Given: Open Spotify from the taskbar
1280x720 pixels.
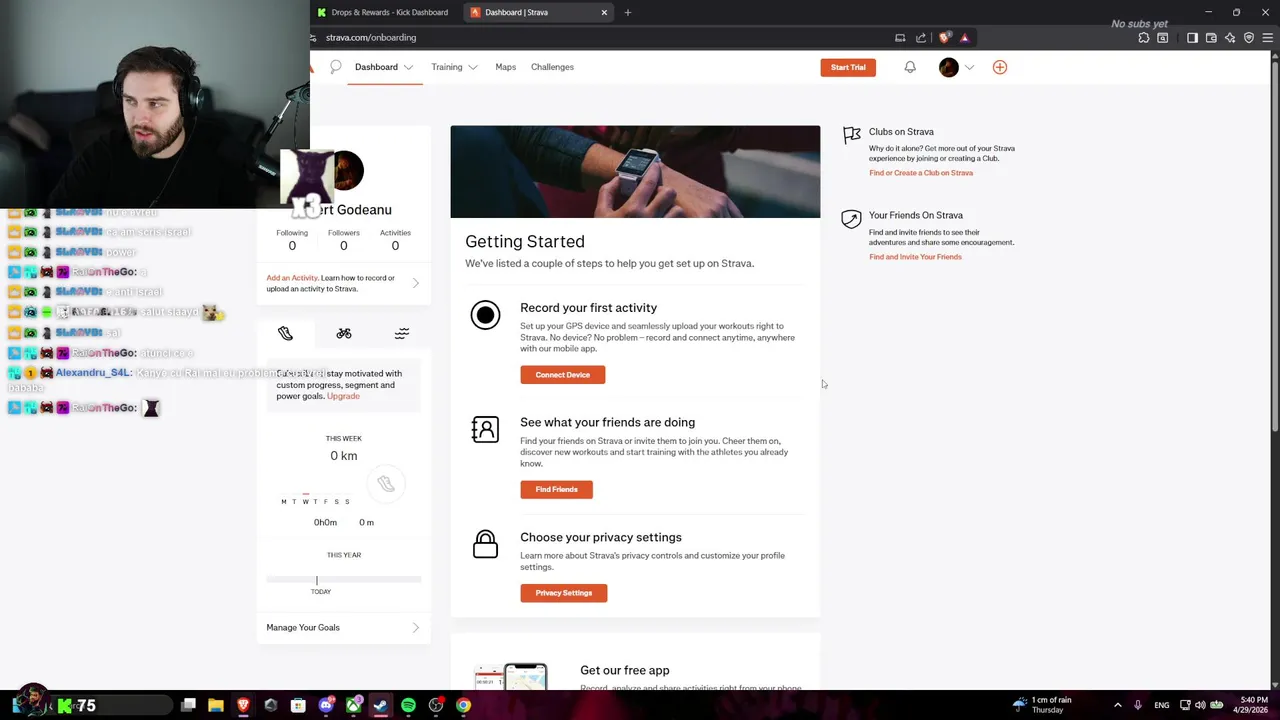Looking at the screenshot, I should pyautogui.click(x=408, y=705).
